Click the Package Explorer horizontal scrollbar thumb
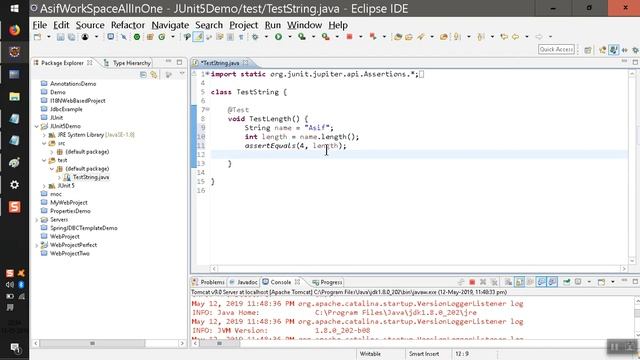Image resolution: width=640 pixels, height=360 pixels. click(x=92, y=343)
